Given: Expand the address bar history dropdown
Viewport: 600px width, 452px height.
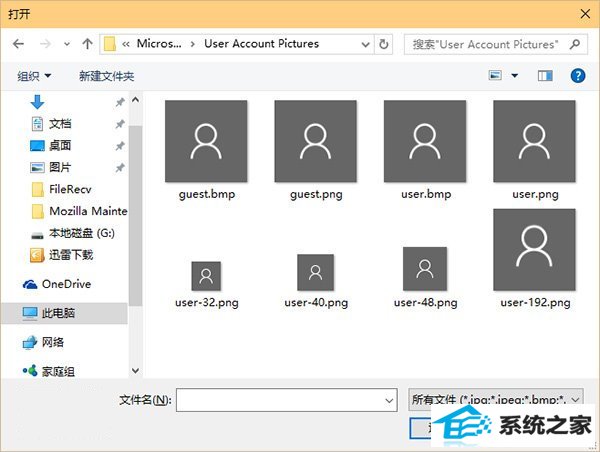Looking at the screenshot, I should click(x=365, y=44).
